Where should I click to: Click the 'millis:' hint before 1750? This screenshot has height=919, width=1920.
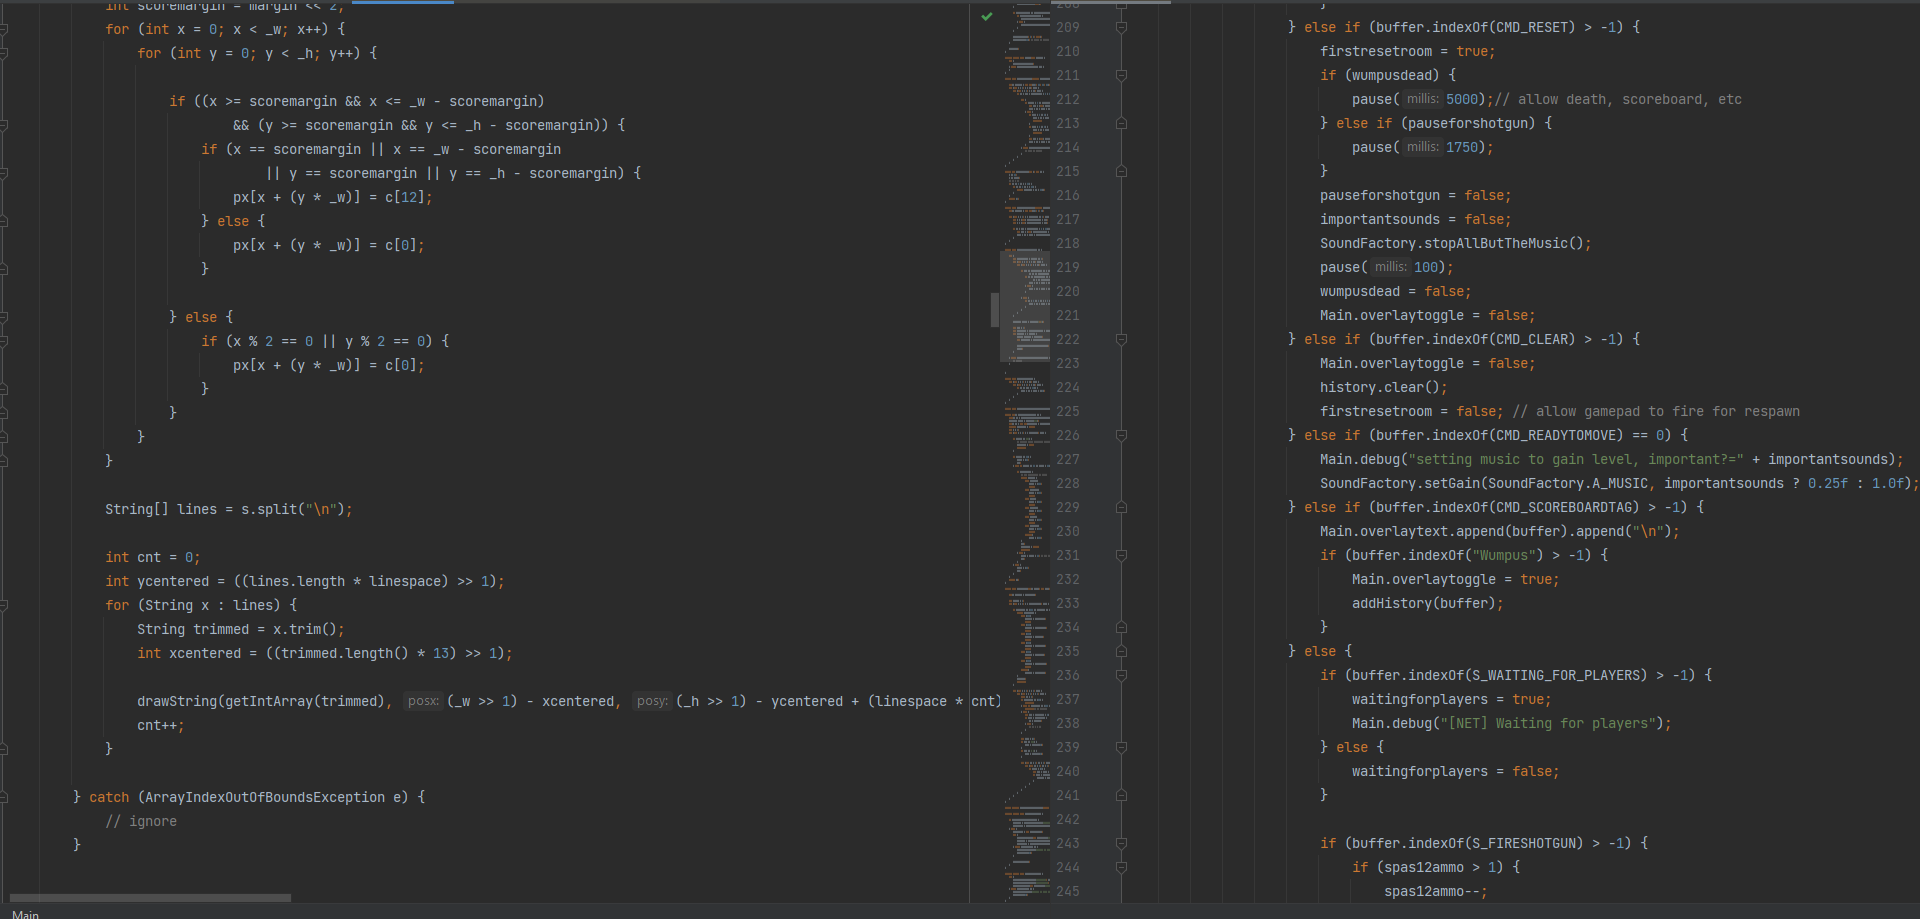click(x=1422, y=147)
